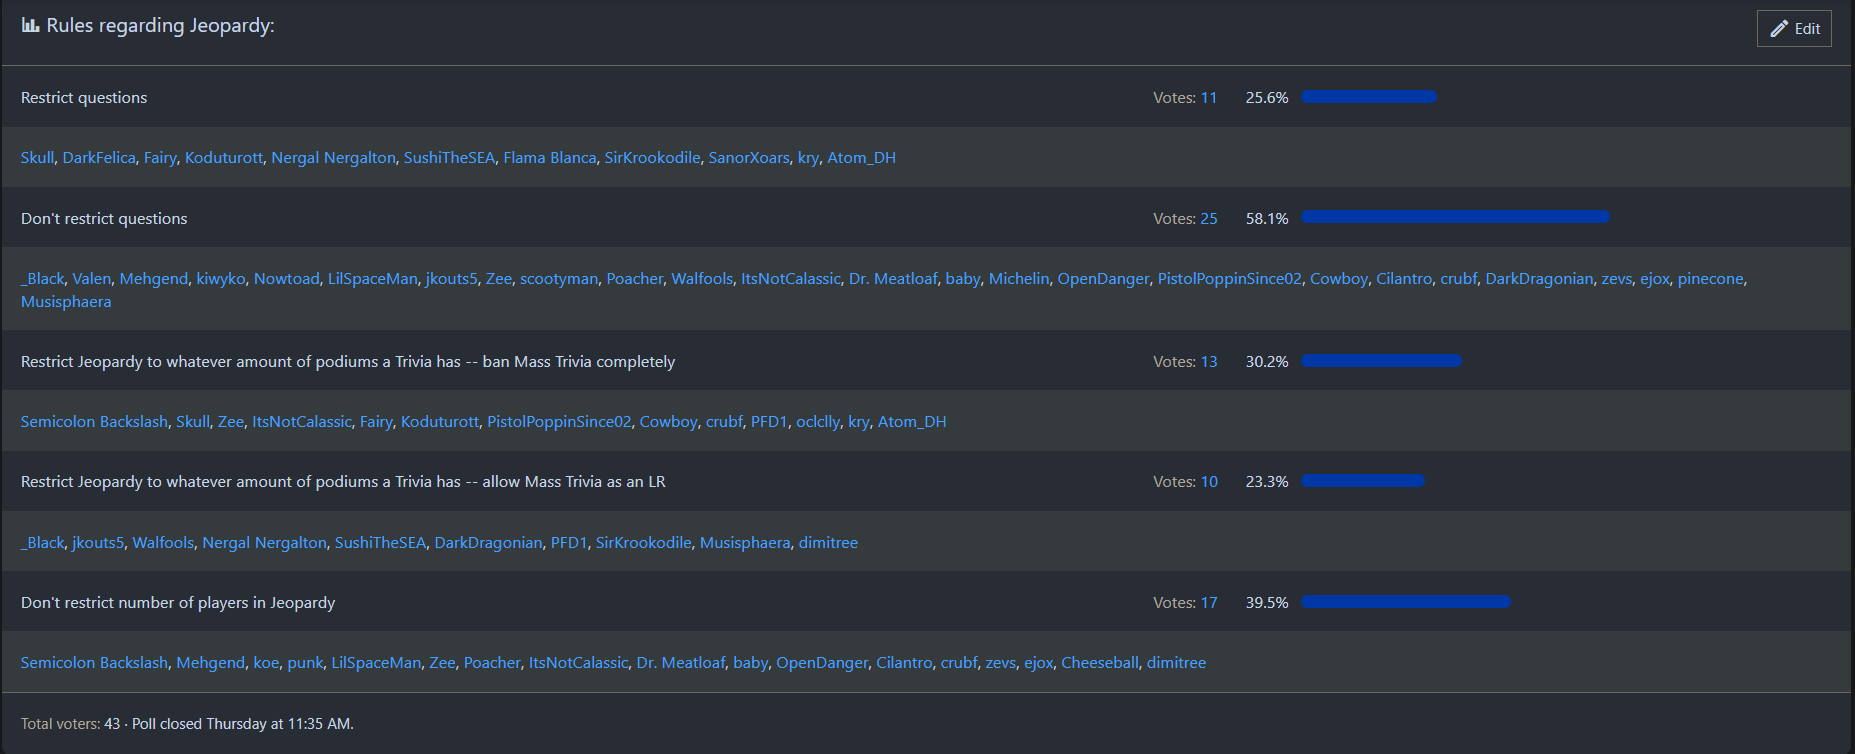Open the pinecone voter link
This screenshot has width=1855, height=754.
(1710, 279)
